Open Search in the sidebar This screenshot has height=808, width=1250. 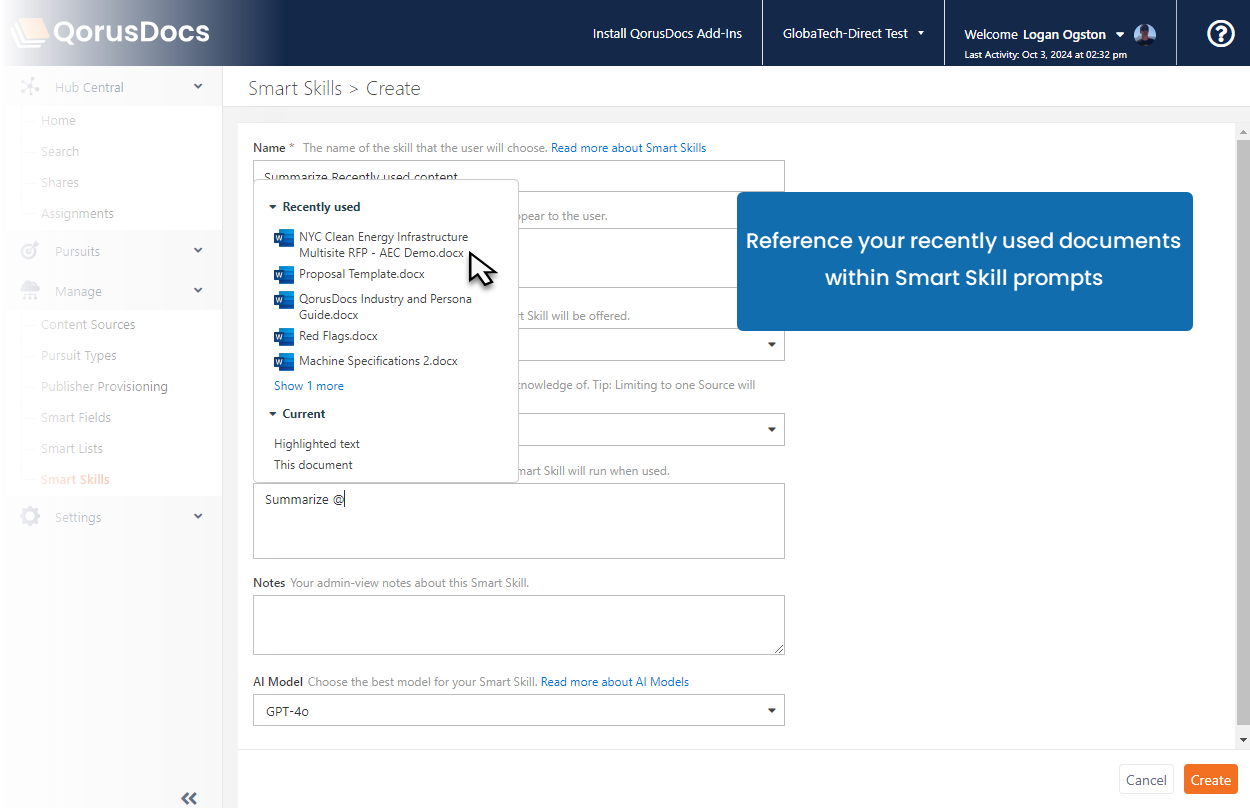click(60, 152)
